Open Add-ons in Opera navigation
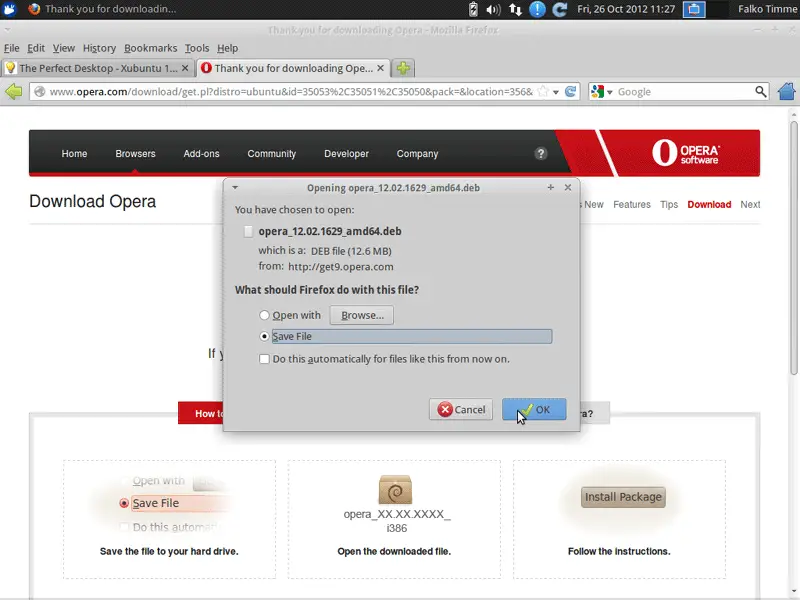This screenshot has width=800, height=600. (x=202, y=154)
